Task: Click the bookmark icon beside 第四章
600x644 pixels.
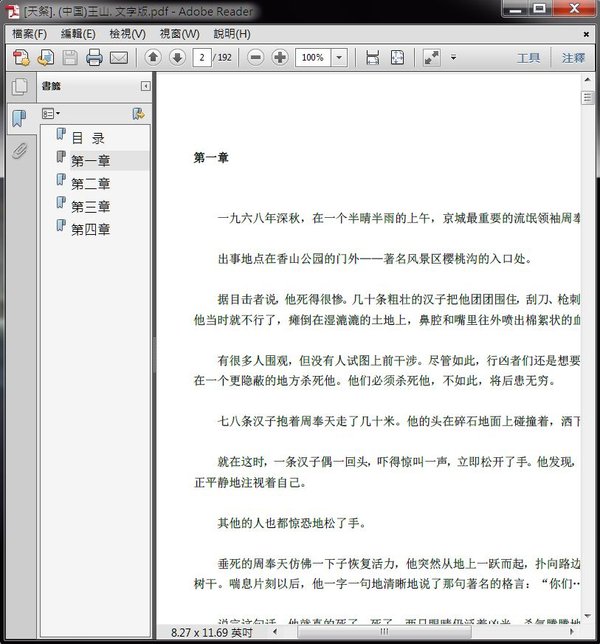Action: coord(61,225)
